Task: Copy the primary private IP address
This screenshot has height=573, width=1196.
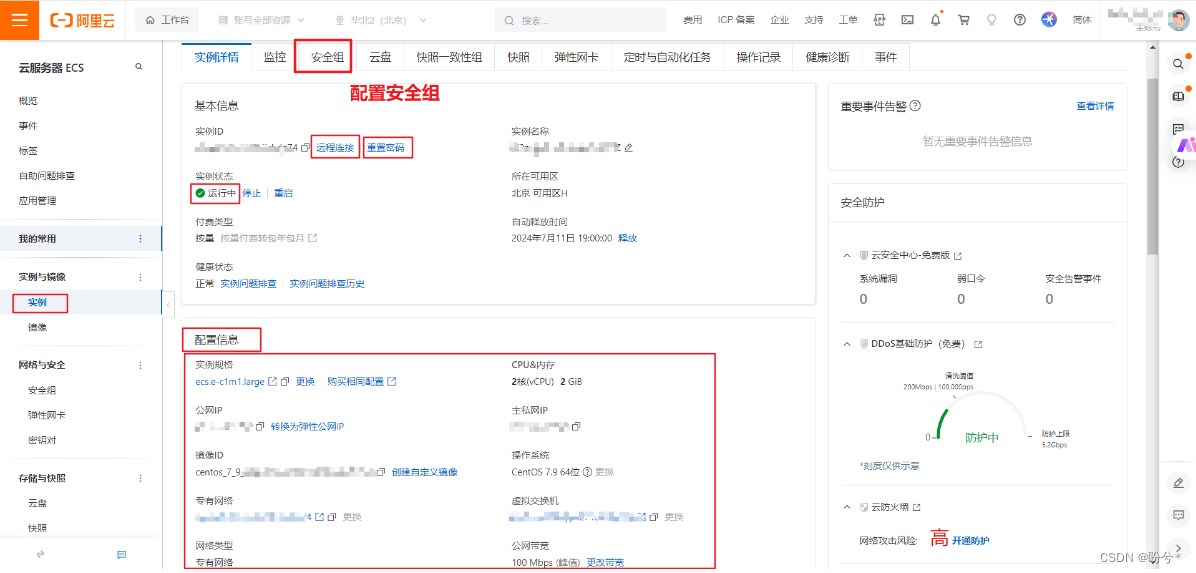Action: point(577,426)
